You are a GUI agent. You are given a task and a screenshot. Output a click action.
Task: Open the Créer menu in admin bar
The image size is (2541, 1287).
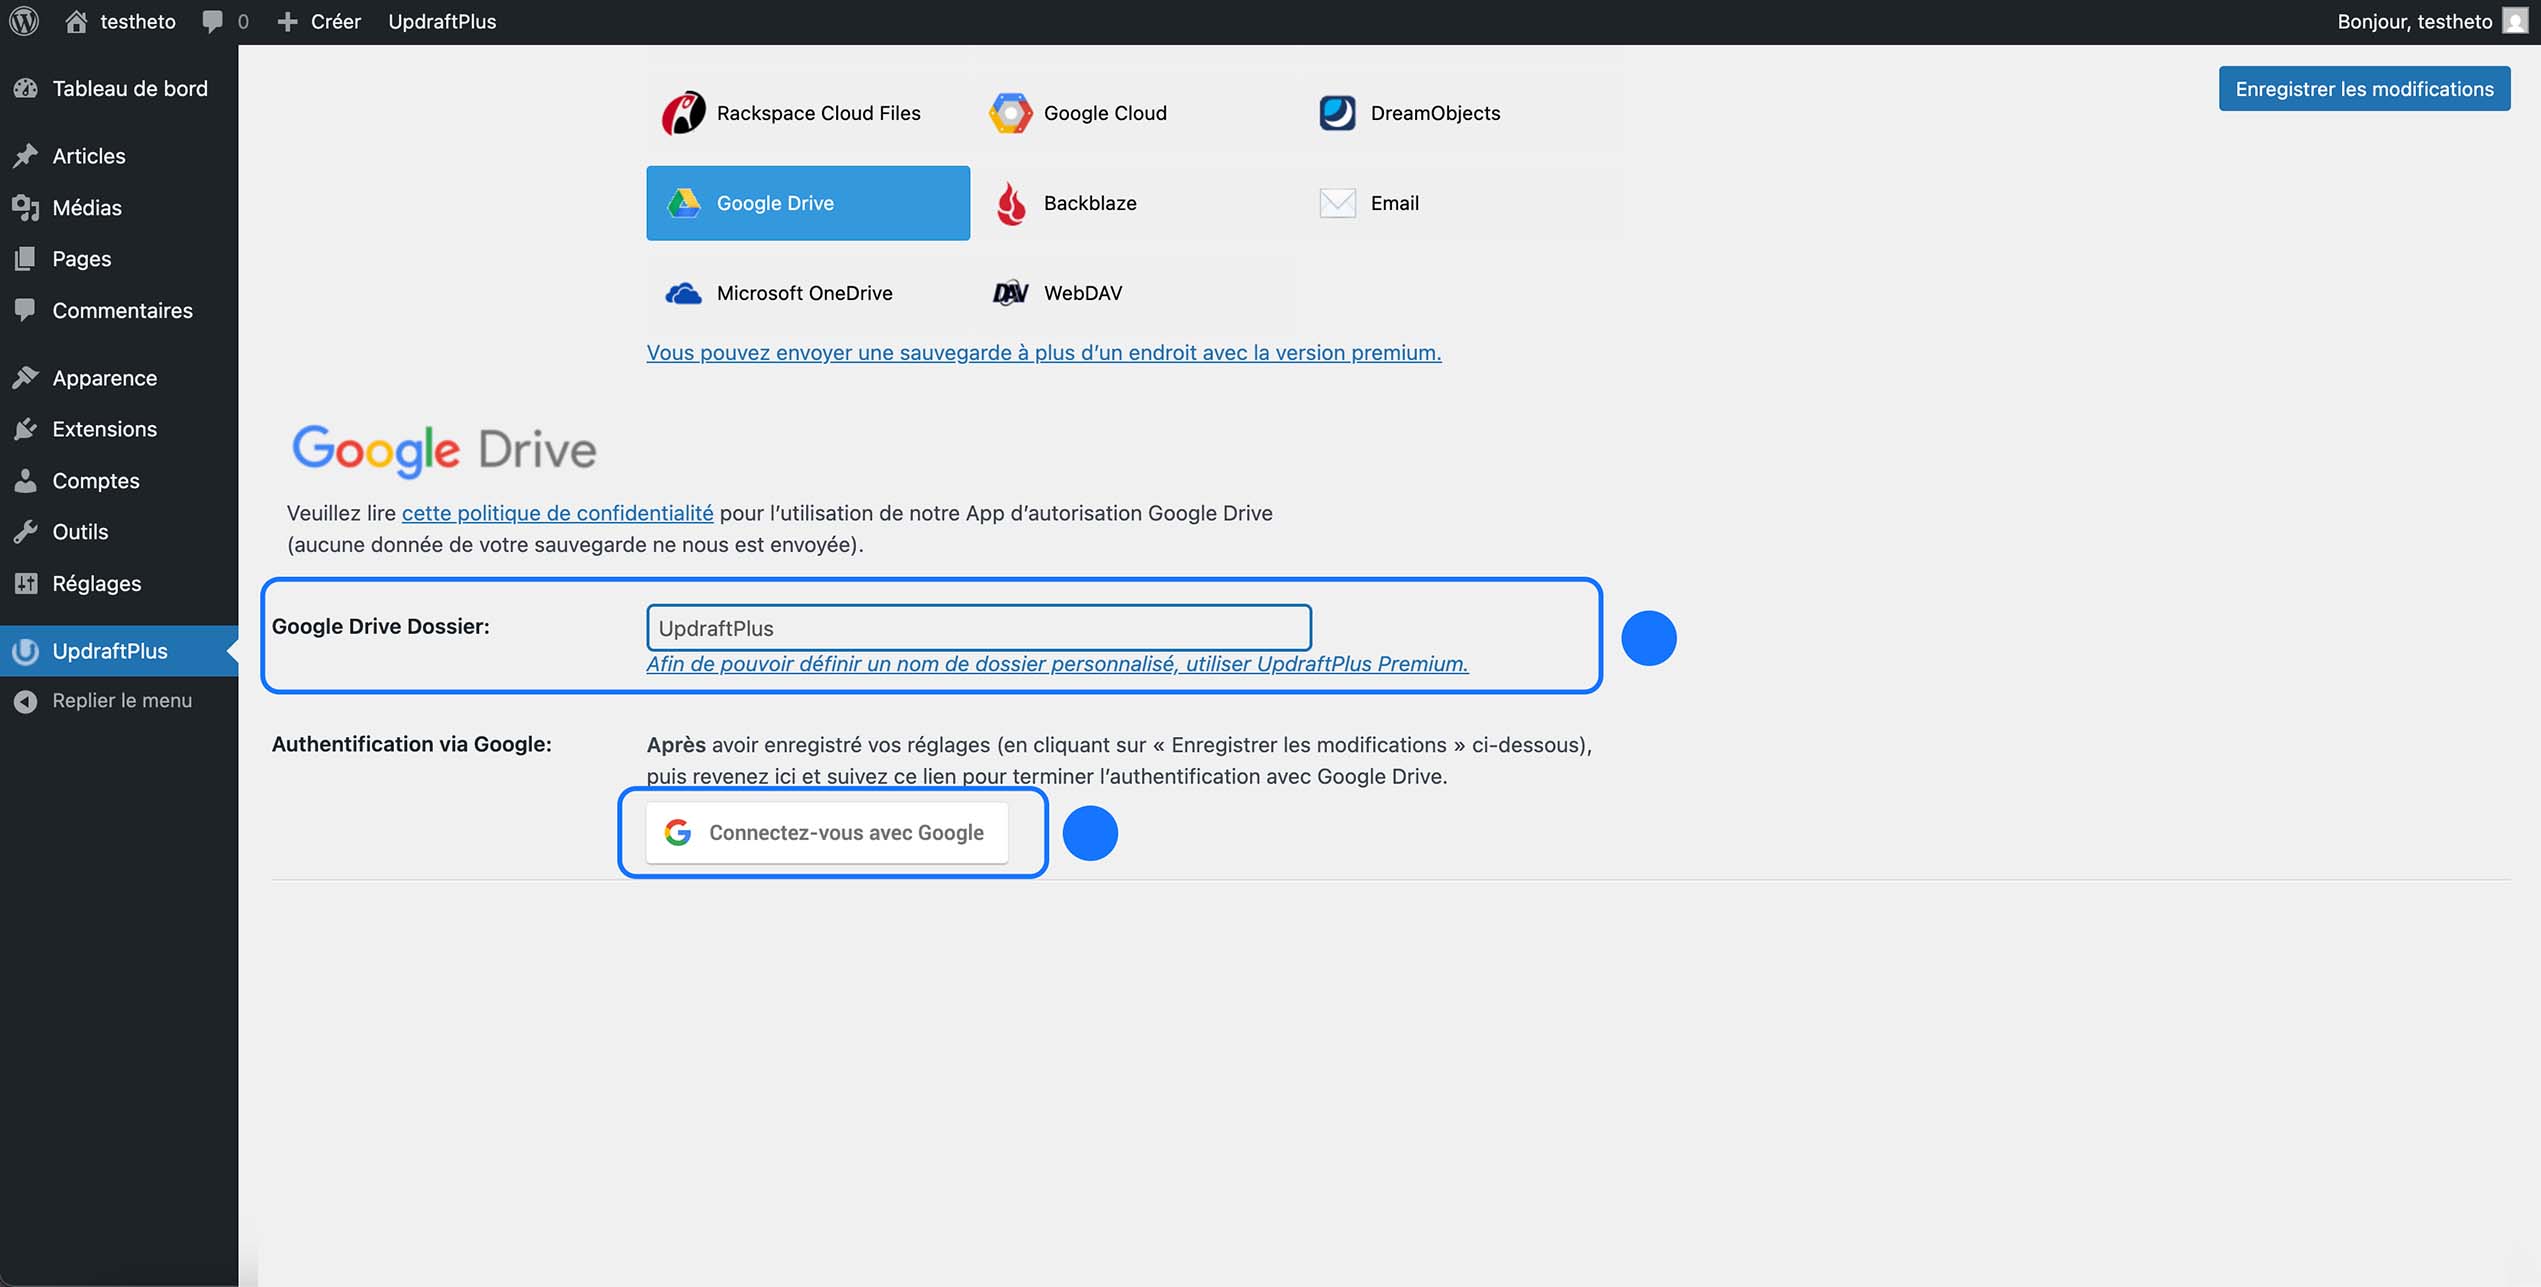(x=319, y=21)
